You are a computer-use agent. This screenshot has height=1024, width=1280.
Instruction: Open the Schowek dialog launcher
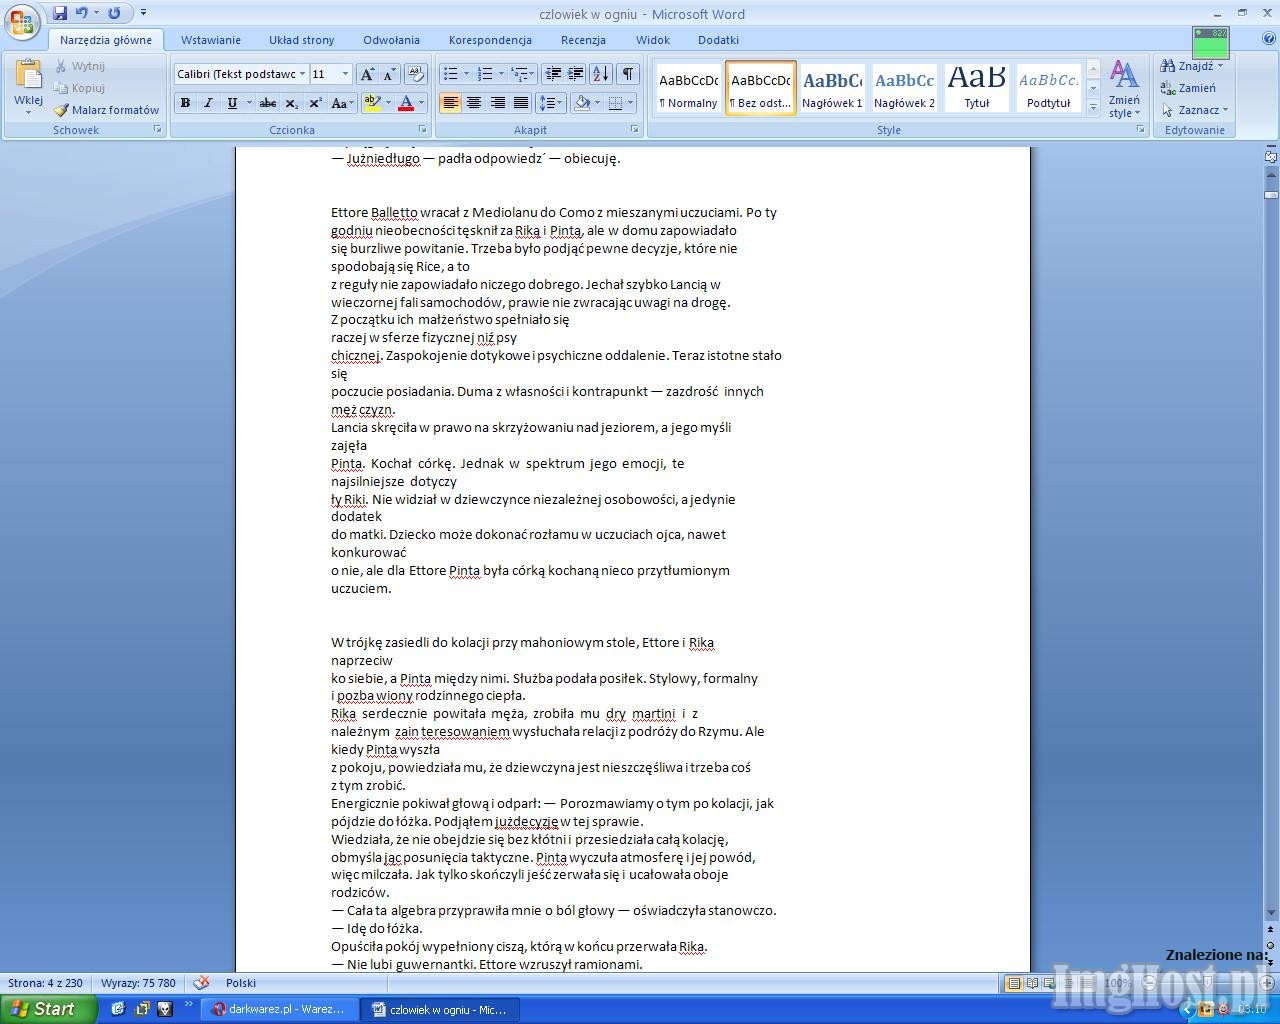click(157, 130)
